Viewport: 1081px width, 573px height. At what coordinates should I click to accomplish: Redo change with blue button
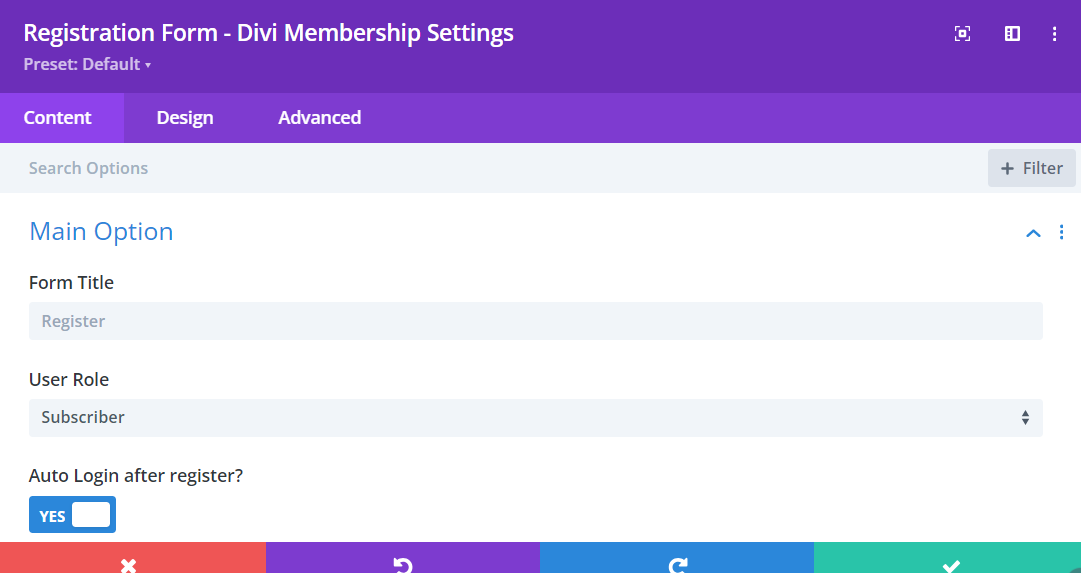[677, 558]
